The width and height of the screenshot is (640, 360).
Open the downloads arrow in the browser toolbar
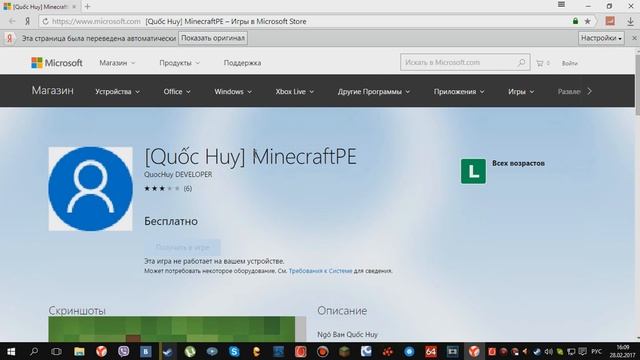click(630, 22)
